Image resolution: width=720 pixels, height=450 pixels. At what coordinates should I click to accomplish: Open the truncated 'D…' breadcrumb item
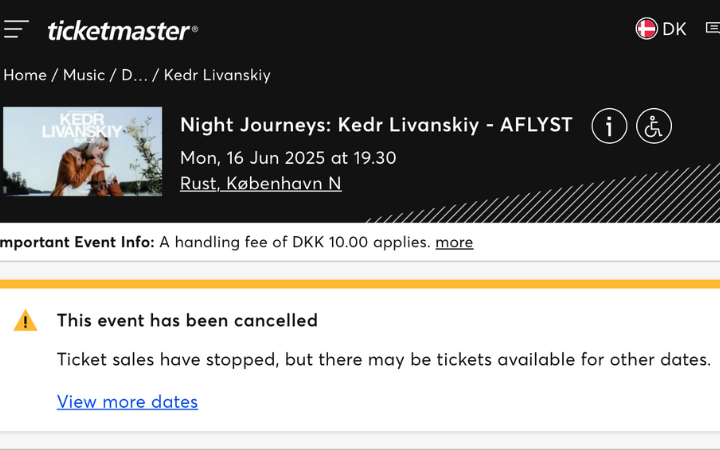[134, 75]
